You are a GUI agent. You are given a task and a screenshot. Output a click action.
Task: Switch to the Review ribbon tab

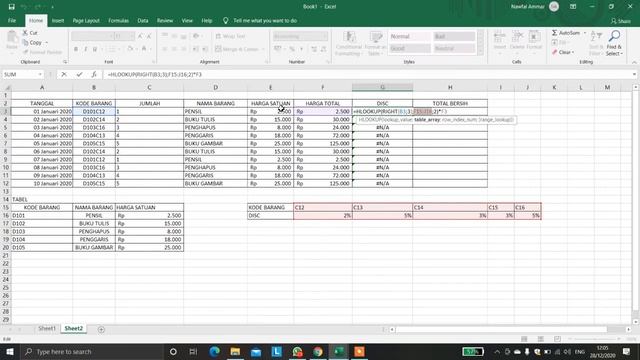pyautogui.click(x=165, y=20)
